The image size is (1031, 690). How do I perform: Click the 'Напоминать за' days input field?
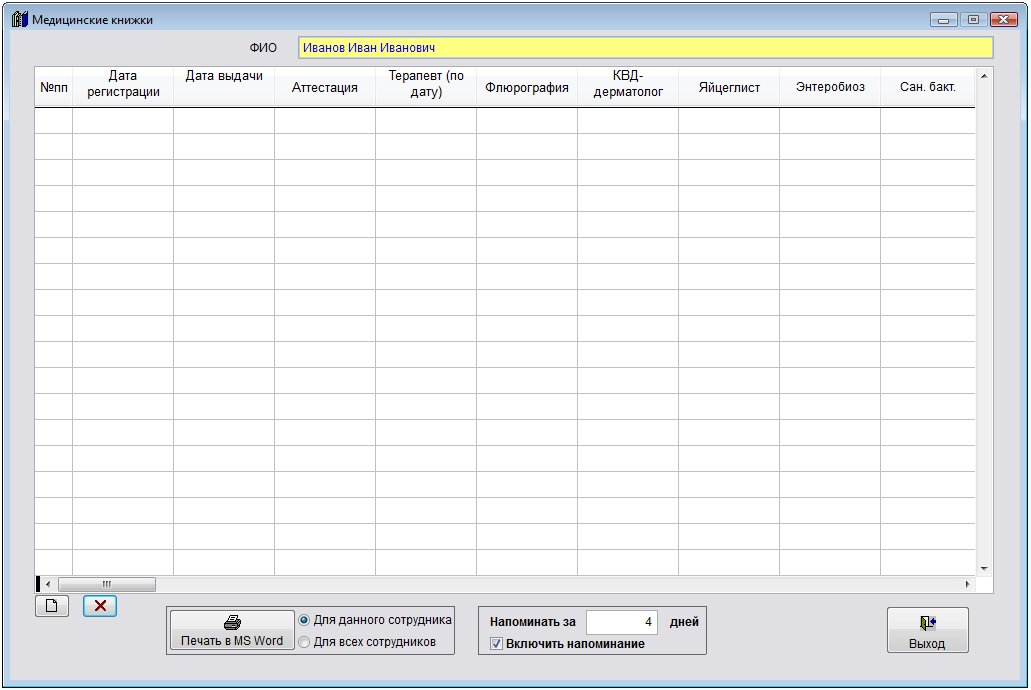[x=621, y=622]
